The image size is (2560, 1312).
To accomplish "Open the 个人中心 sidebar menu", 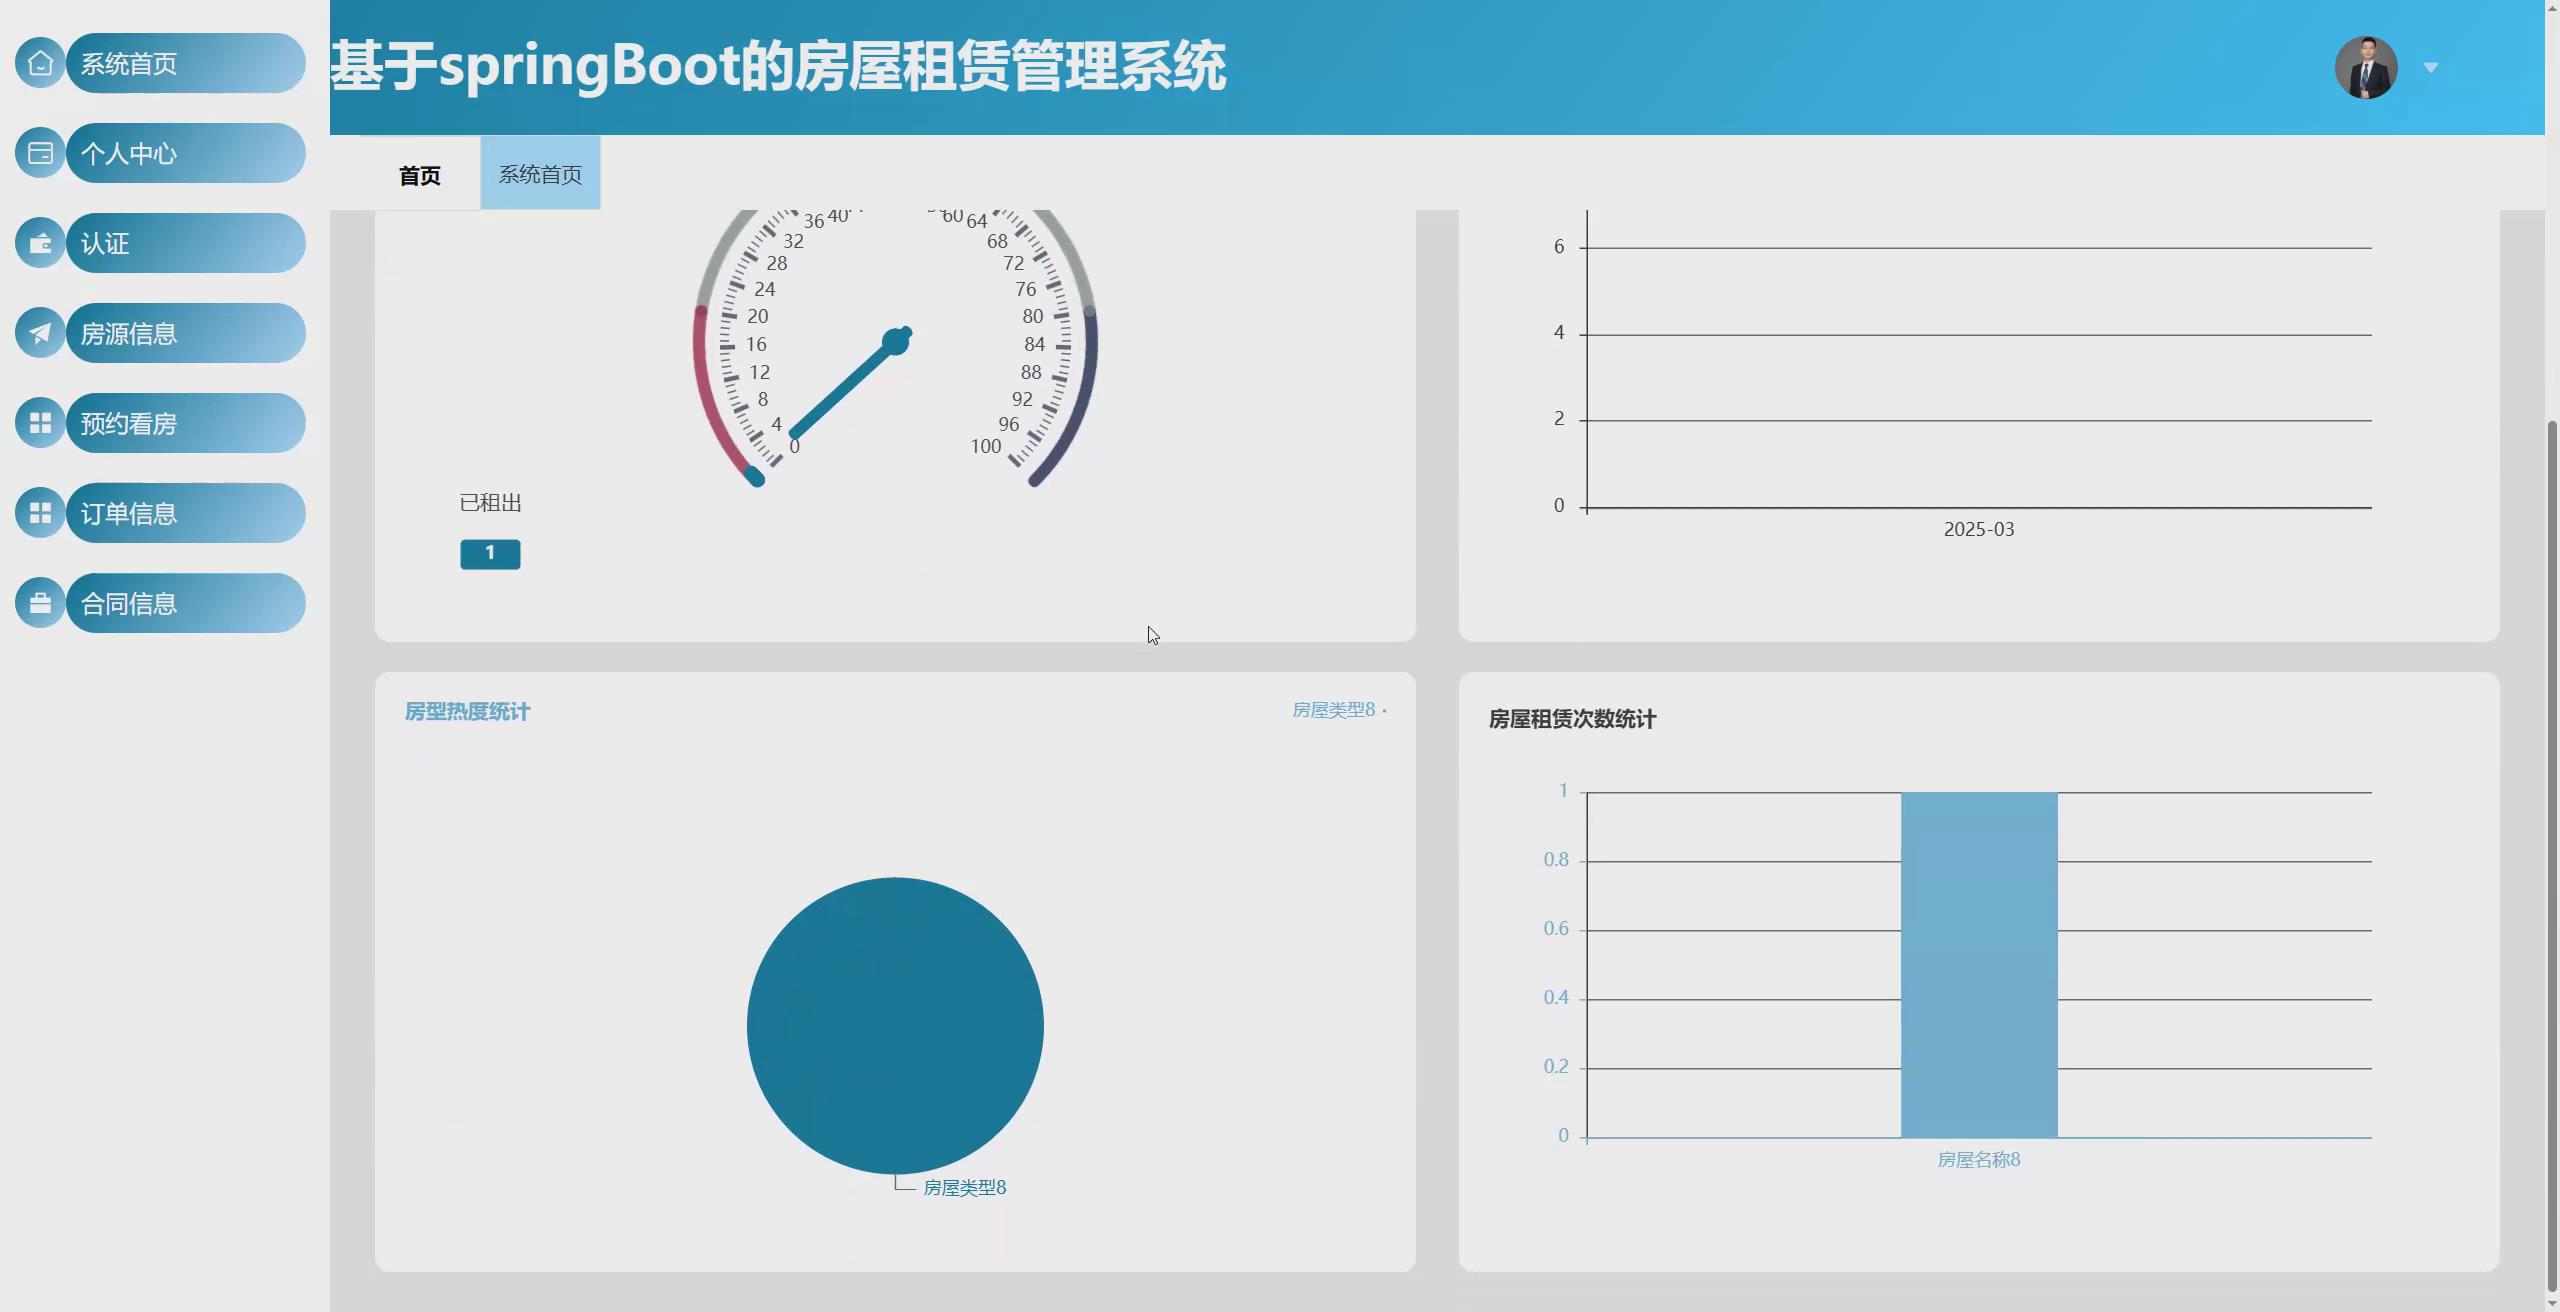I will tap(185, 153).
